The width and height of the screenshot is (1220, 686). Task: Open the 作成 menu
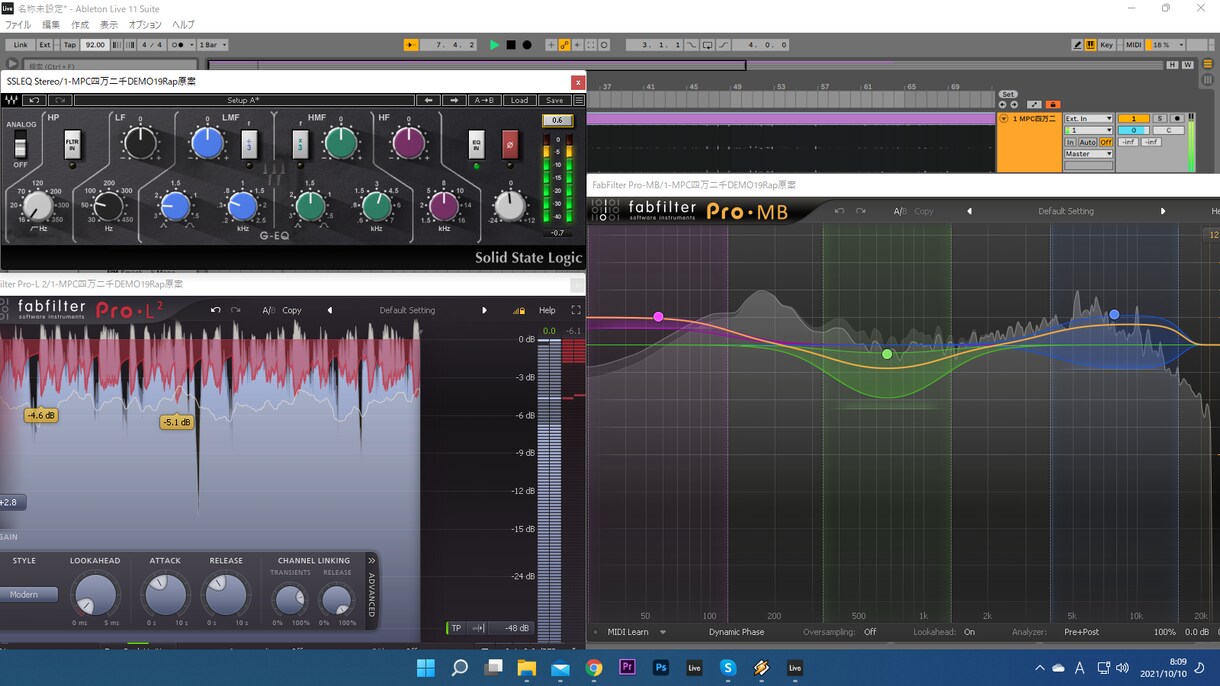click(80, 24)
